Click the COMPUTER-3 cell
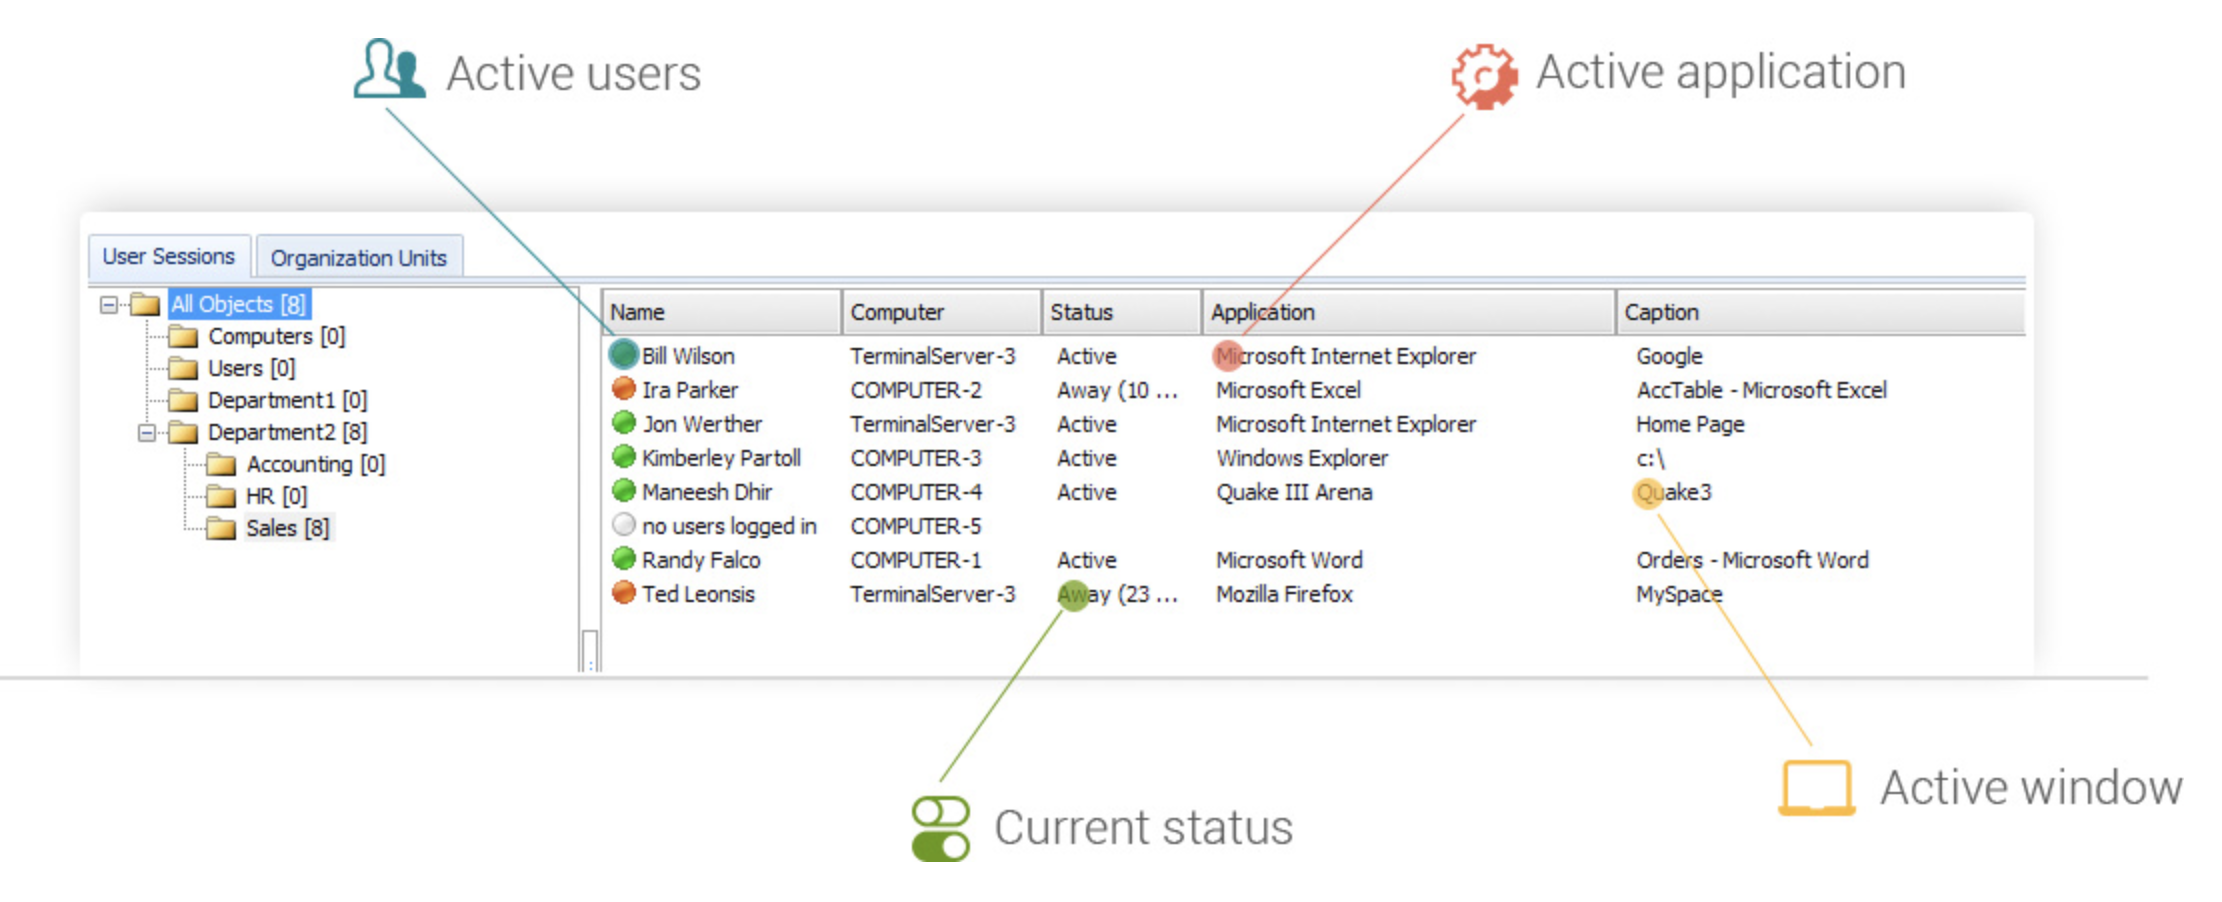The height and width of the screenshot is (902, 2222). [x=916, y=458]
